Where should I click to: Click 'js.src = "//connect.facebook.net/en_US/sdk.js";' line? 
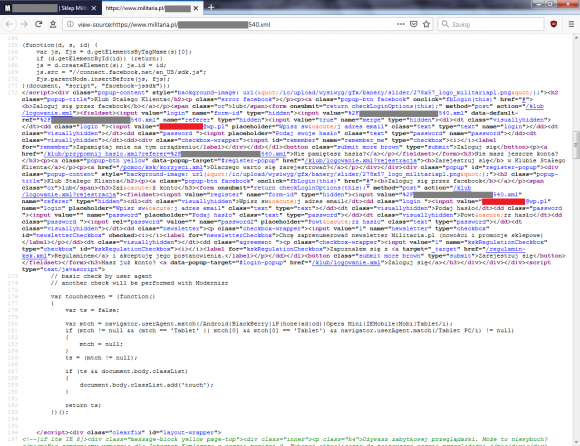click(x=121, y=72)
